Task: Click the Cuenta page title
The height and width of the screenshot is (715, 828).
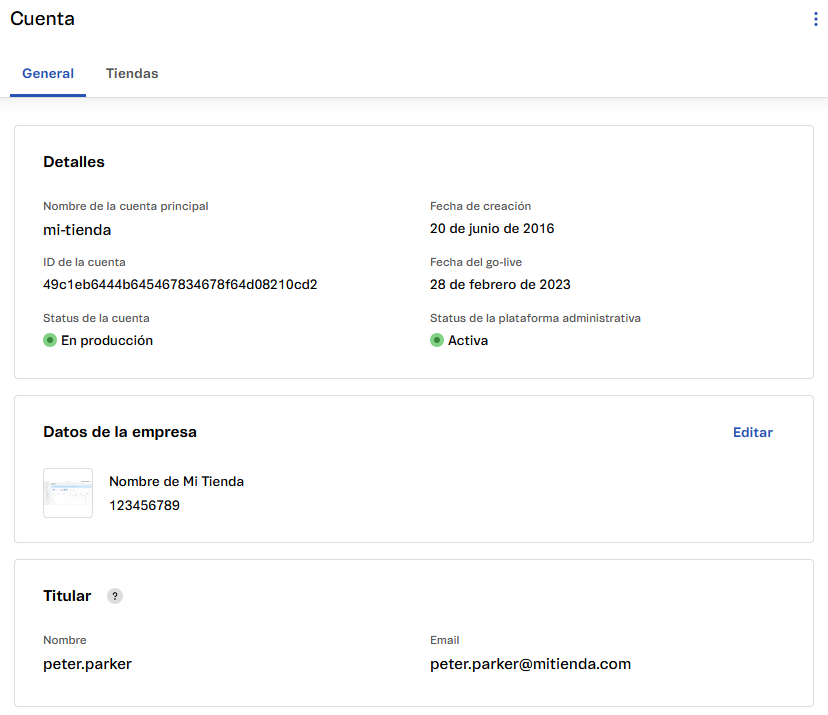Action: pyautogui.click(x=42, y=18)
